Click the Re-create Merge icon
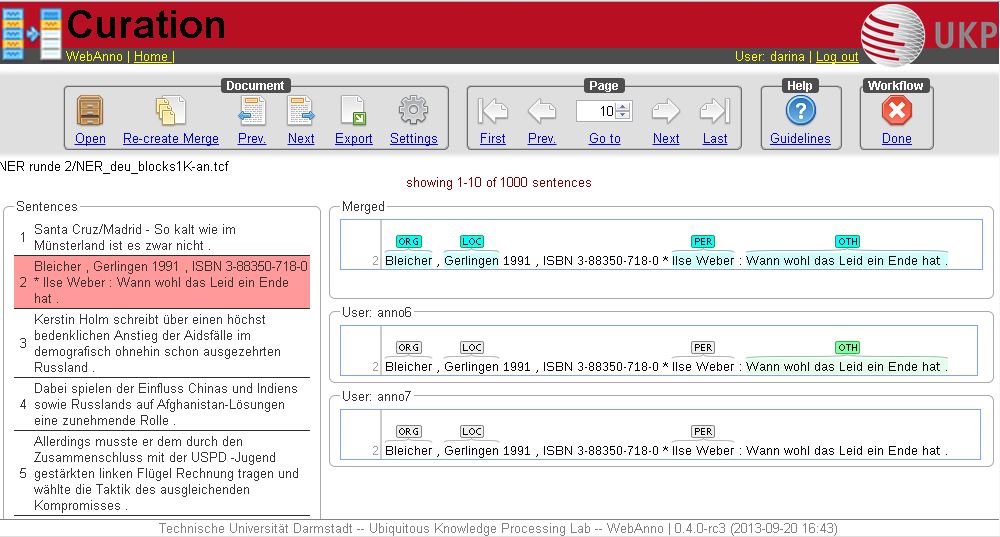Viewport: 1000px width, 537px height. click(170, 110)
